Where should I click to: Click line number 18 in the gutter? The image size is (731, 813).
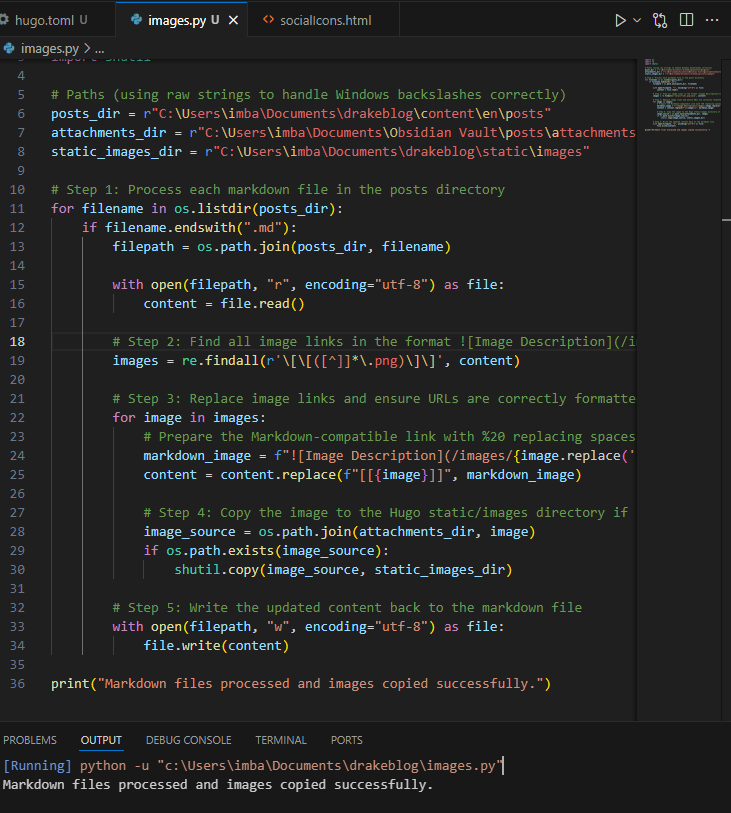point(16,341)
